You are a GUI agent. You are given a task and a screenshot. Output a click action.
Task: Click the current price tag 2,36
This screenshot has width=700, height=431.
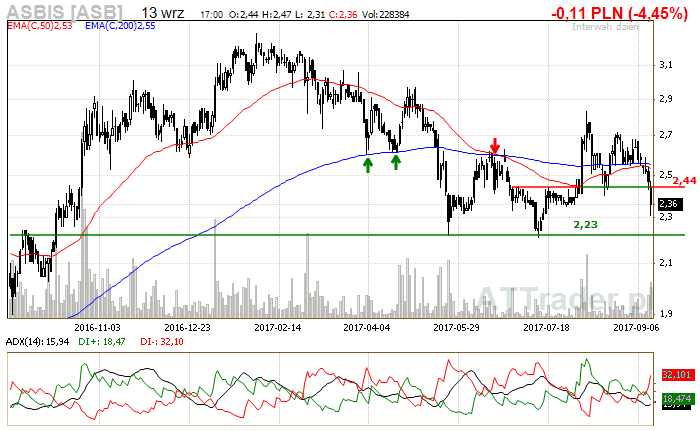(670, 204)
